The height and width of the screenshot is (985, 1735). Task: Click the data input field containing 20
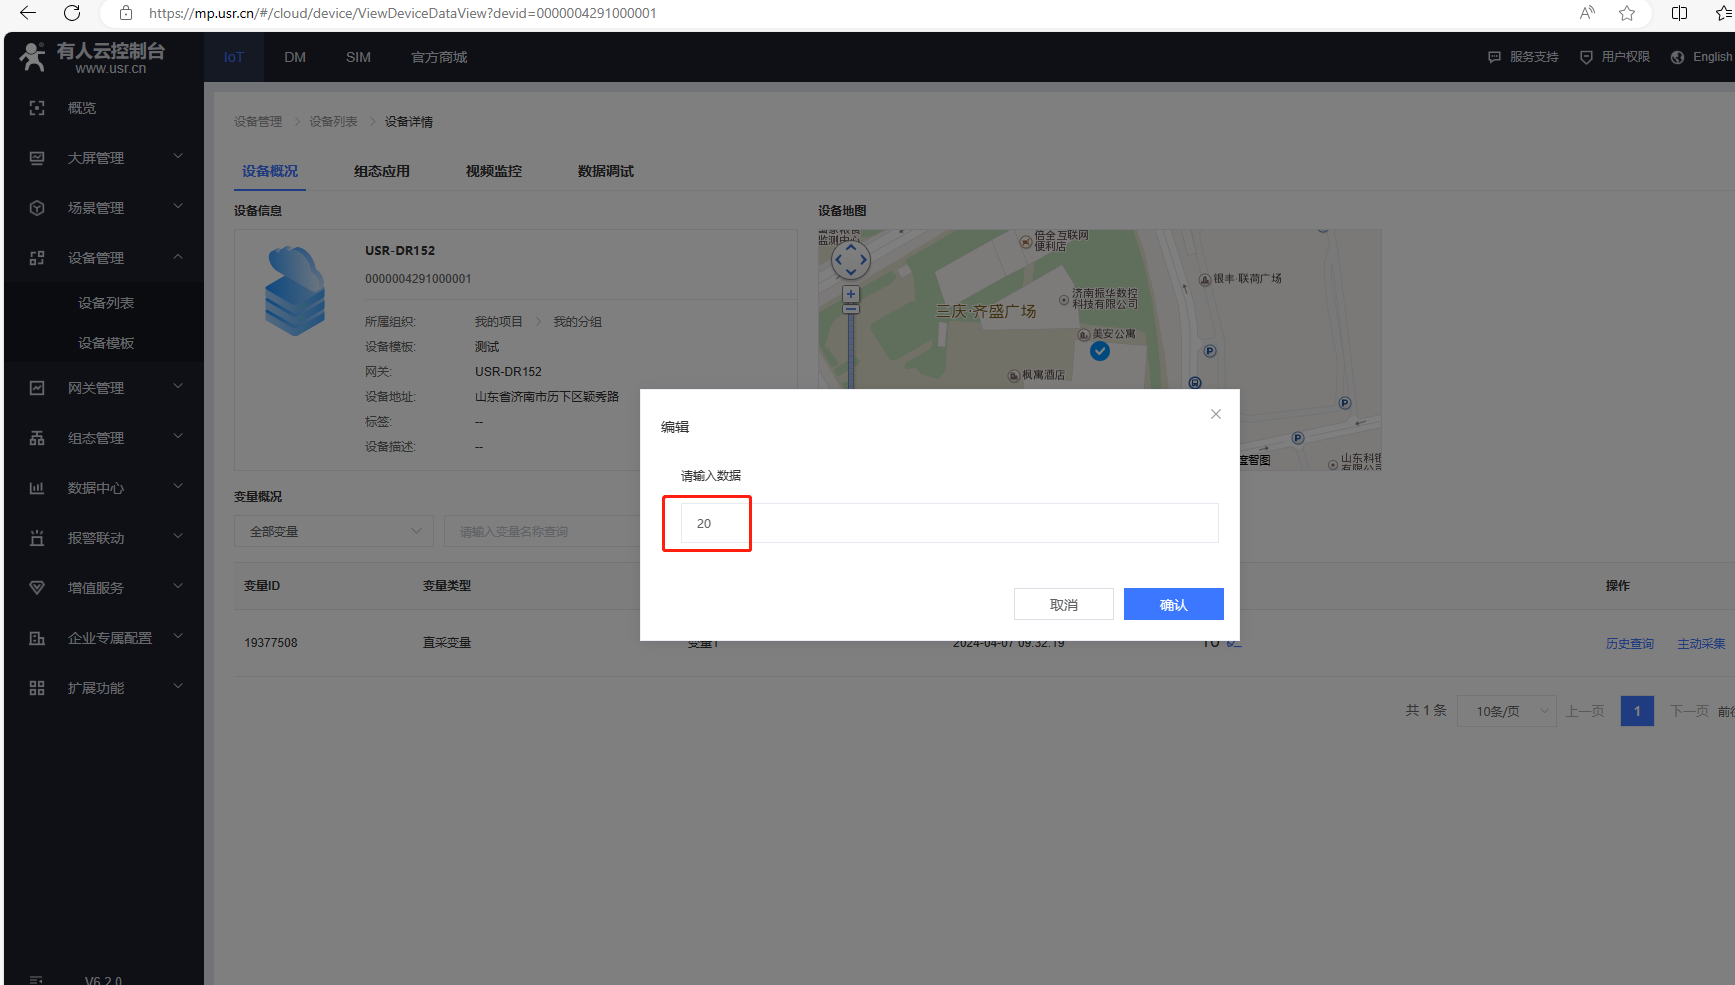click(x=948, y=523)
